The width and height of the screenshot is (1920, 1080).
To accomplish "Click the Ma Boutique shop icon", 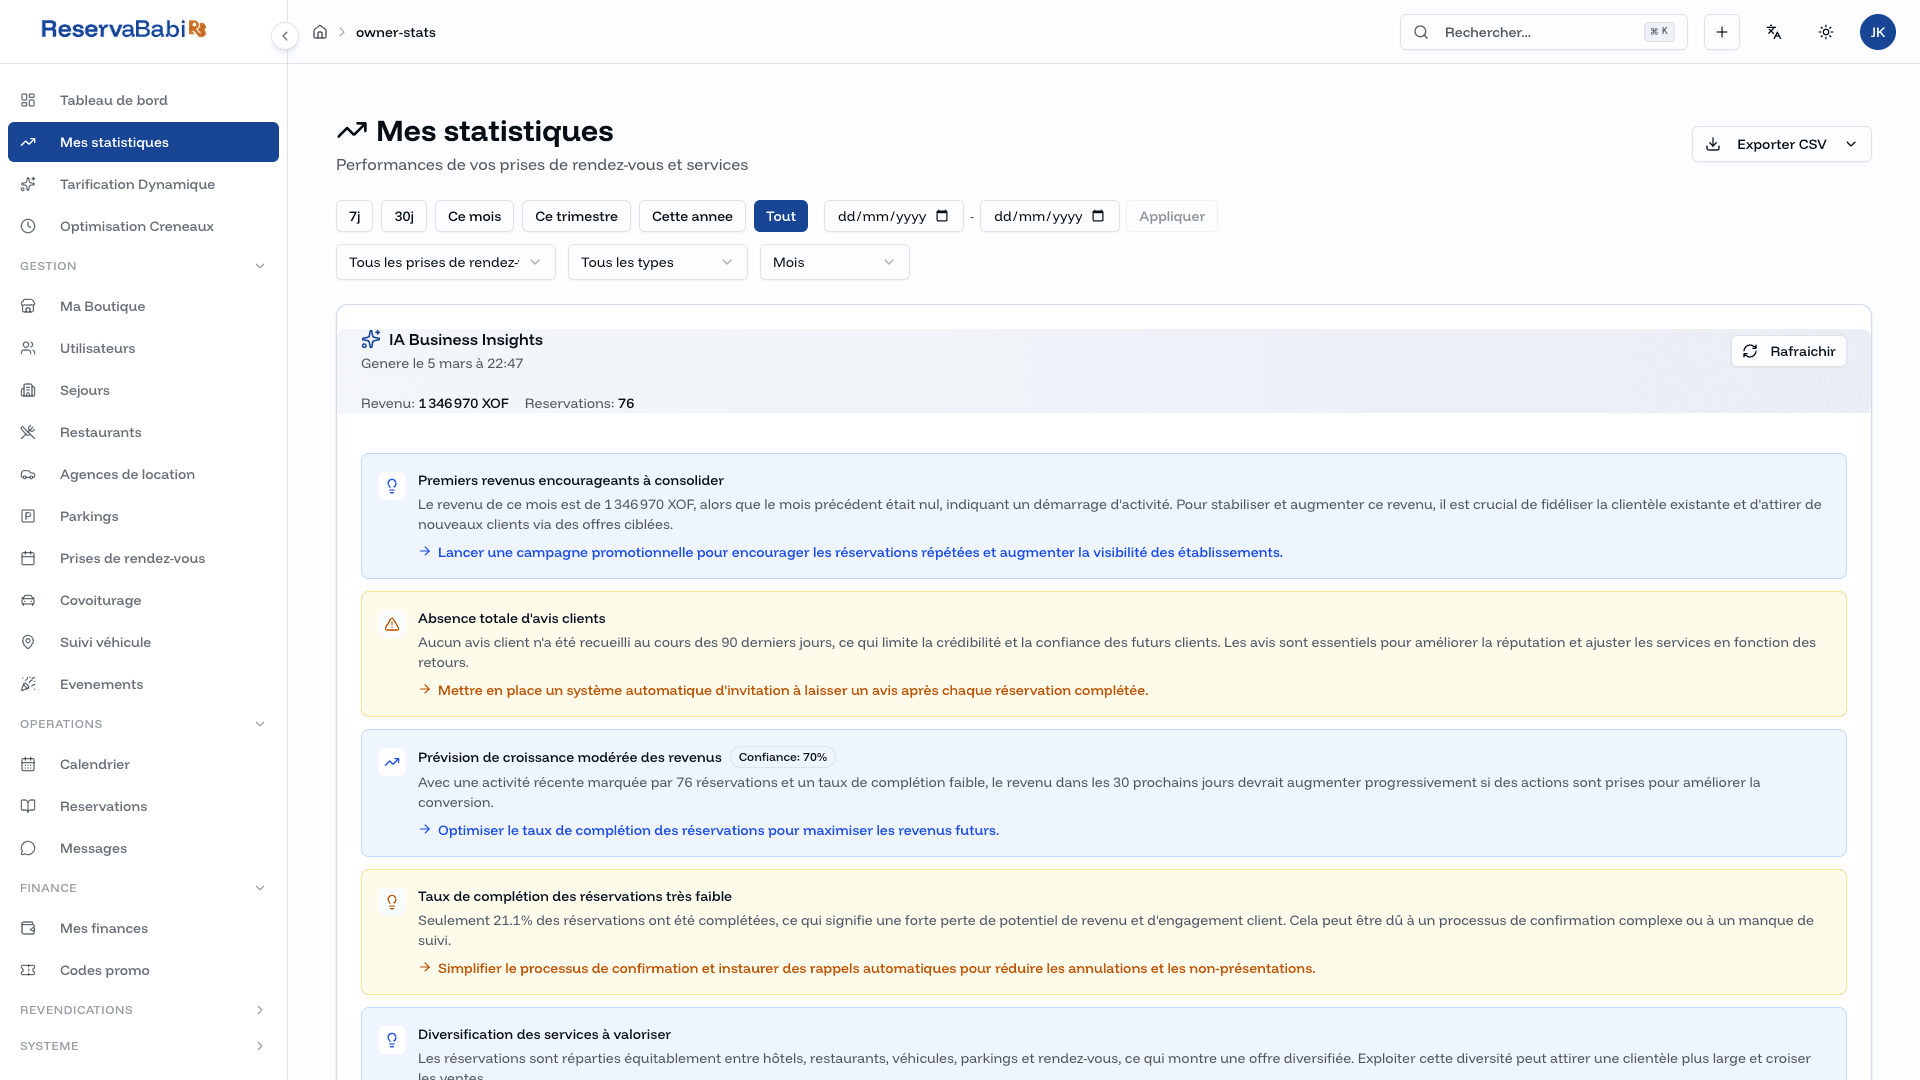I will (x=28, y=306).
